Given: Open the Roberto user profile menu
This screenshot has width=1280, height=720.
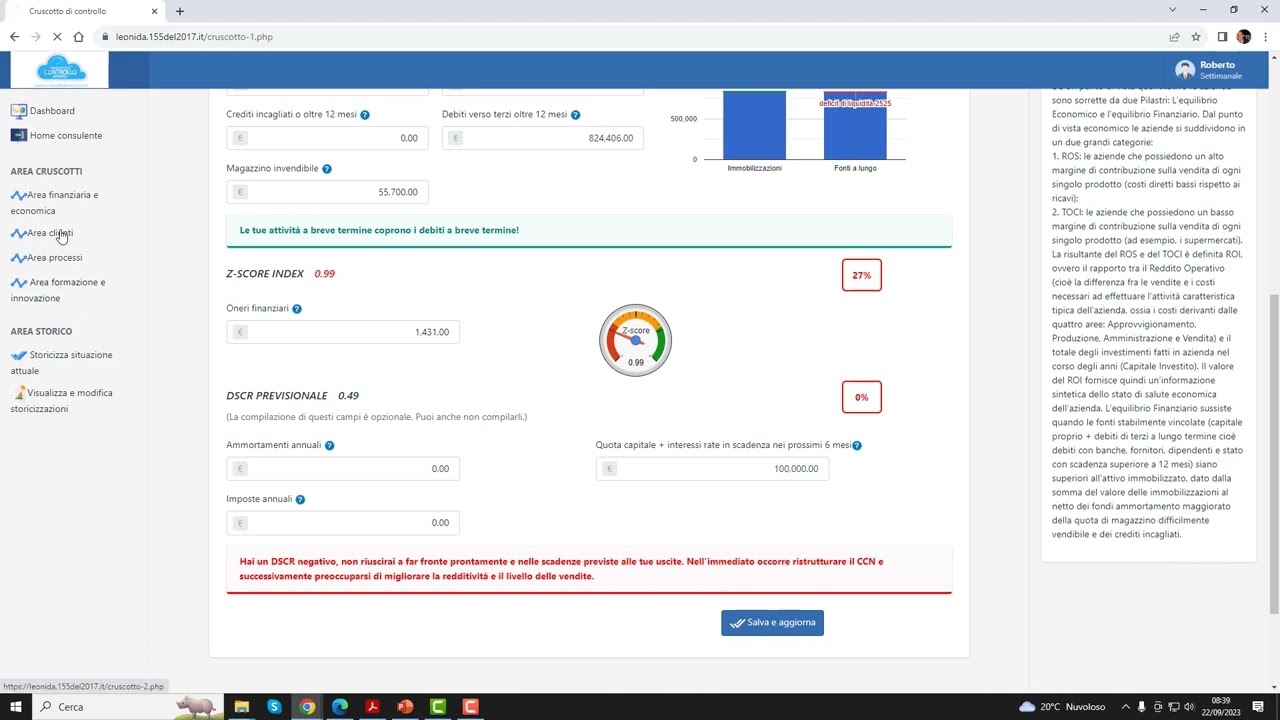Looking at the screenshot, I should pyautogui.click(x=1210, y=70).
